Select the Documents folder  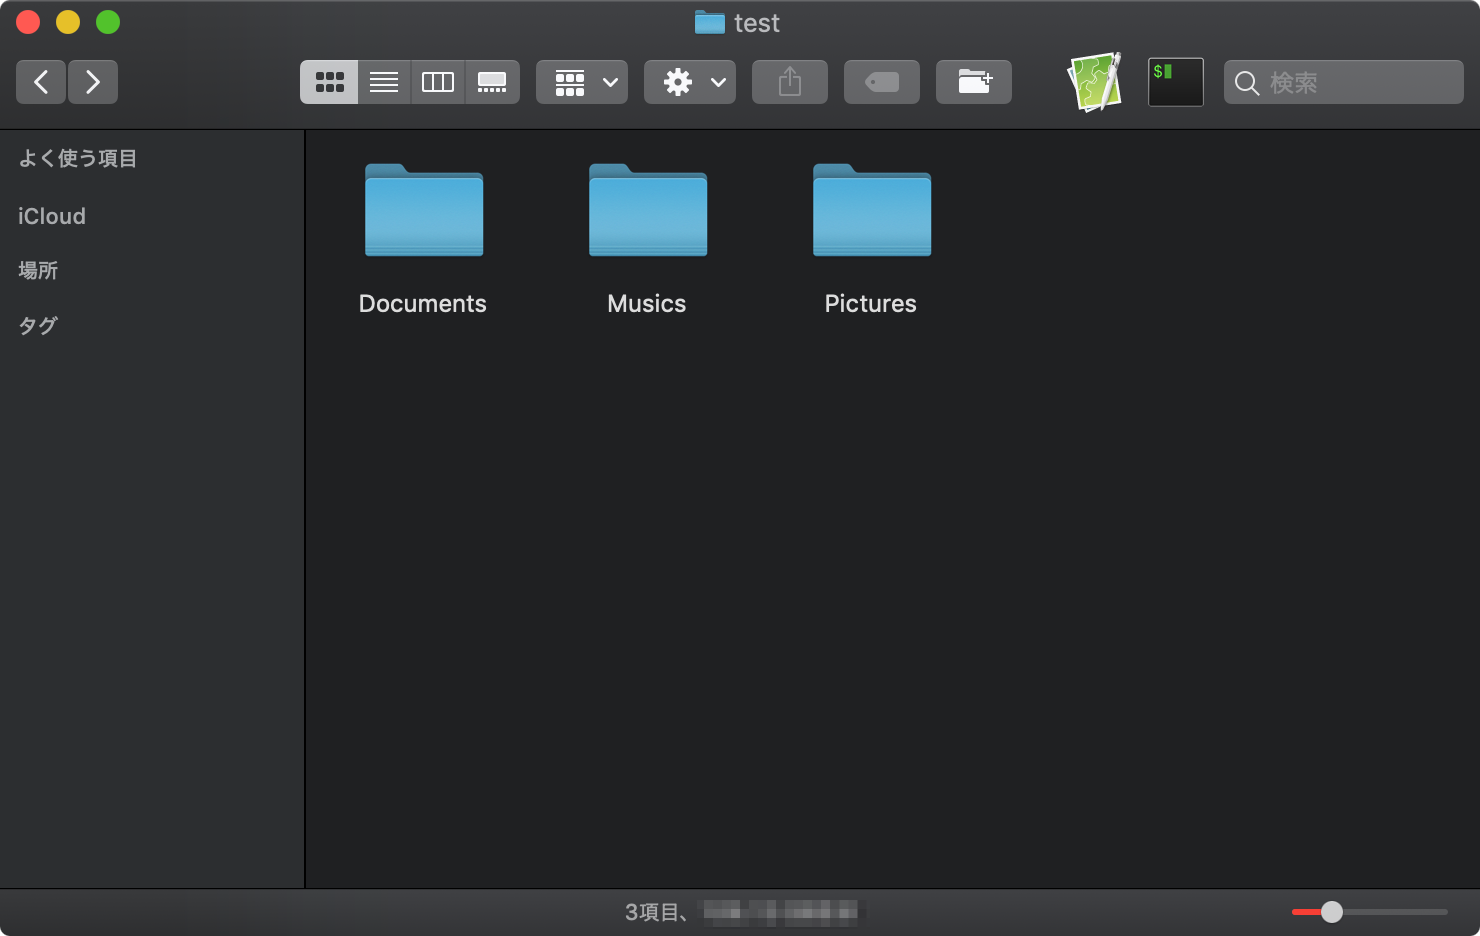[x=424, y=212]
